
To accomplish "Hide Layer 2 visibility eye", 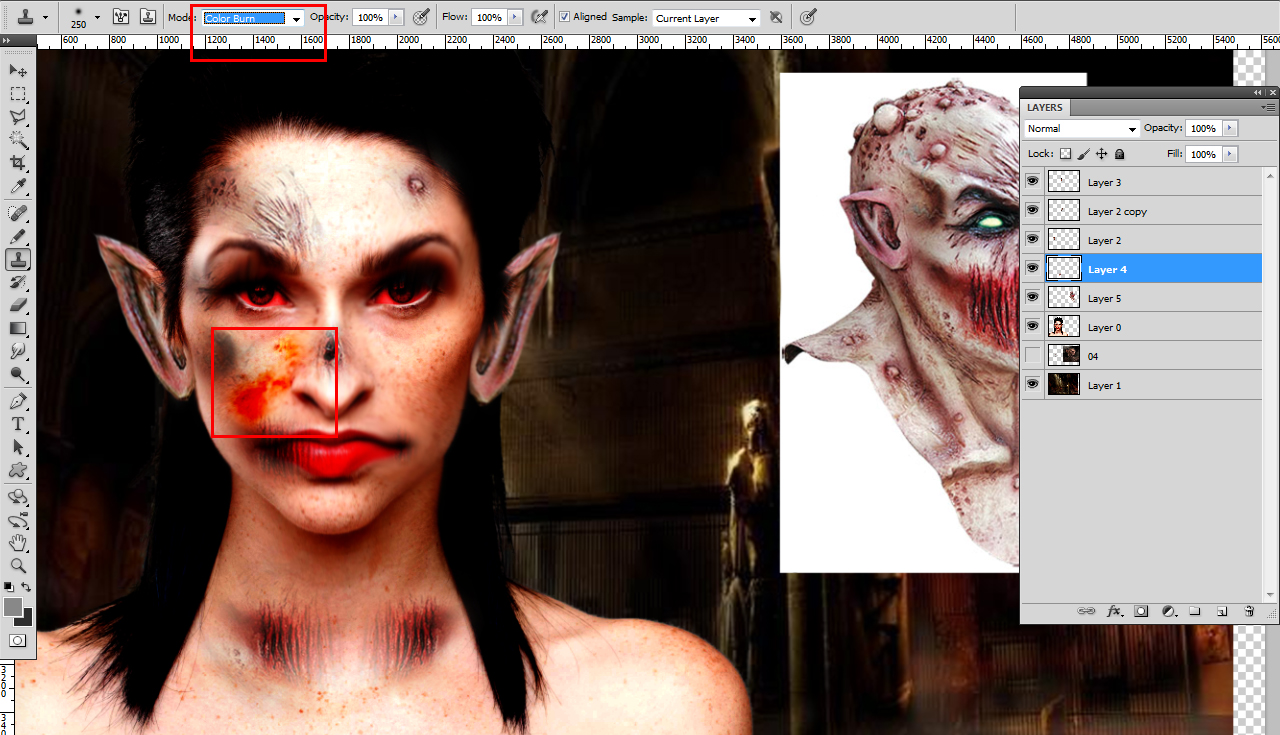I will point(1033,240).
